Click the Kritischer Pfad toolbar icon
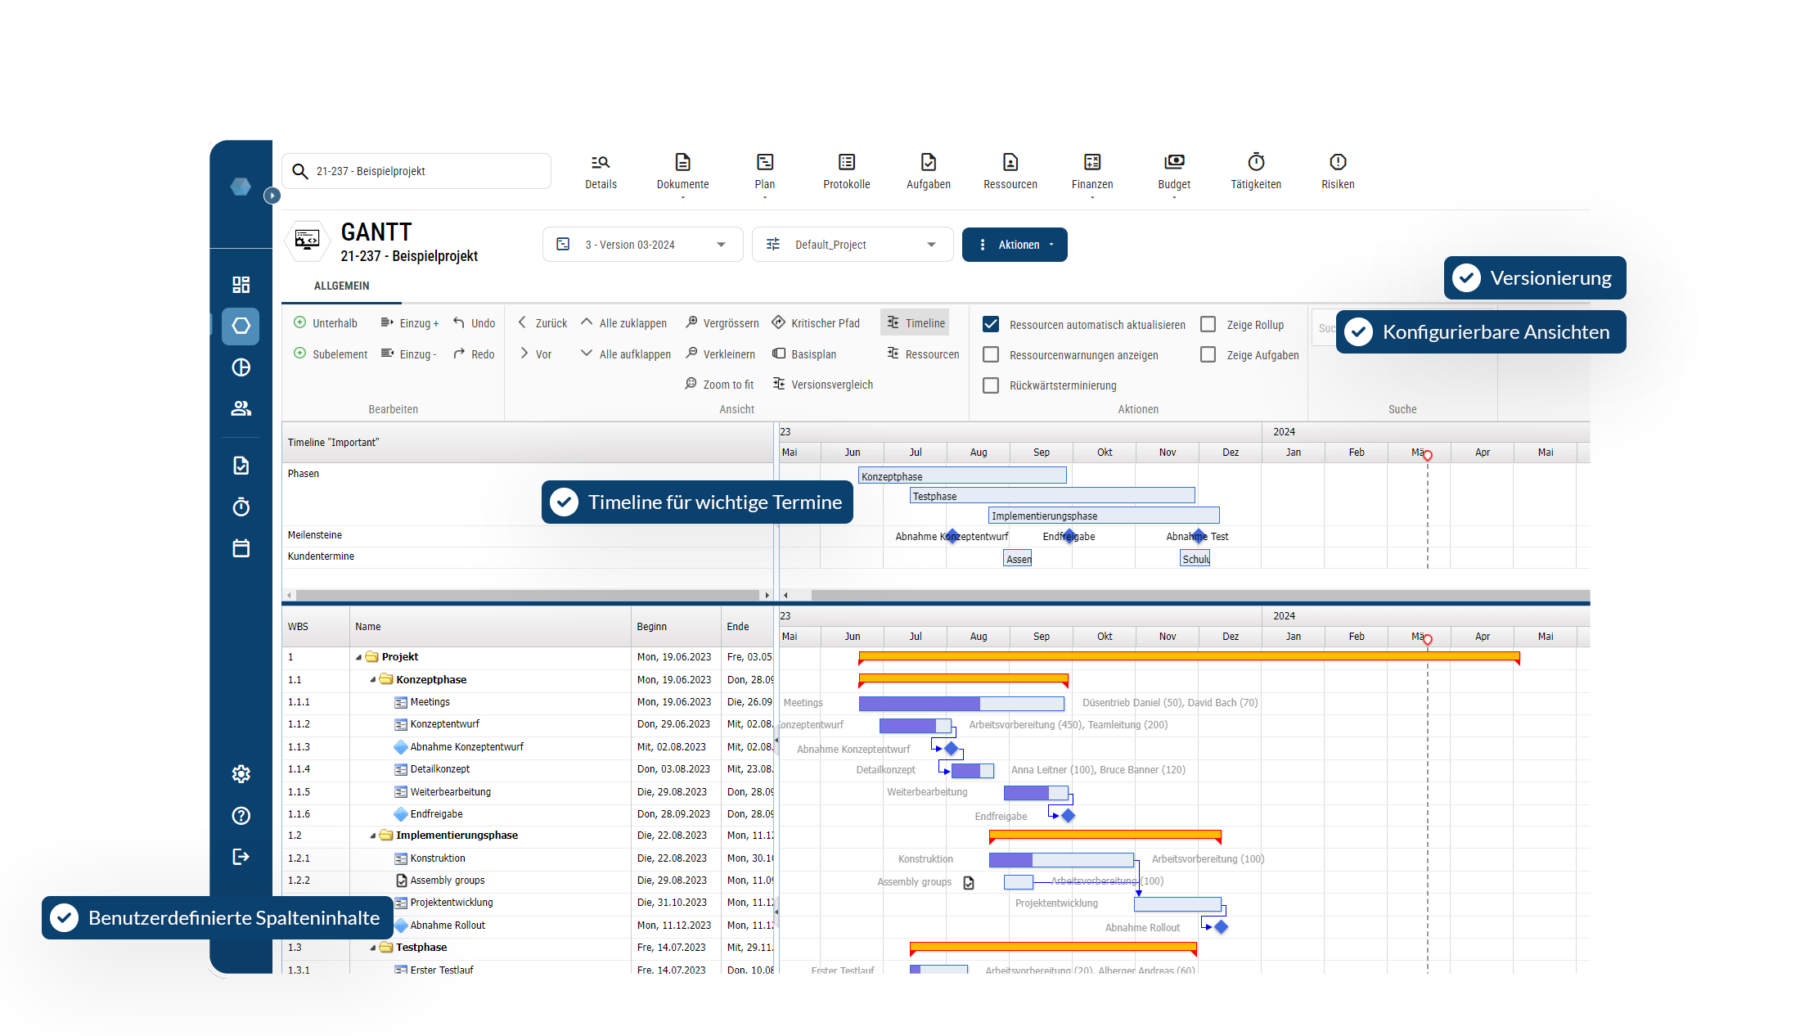Screen dimensions: 1800x1036 point(778,323)
